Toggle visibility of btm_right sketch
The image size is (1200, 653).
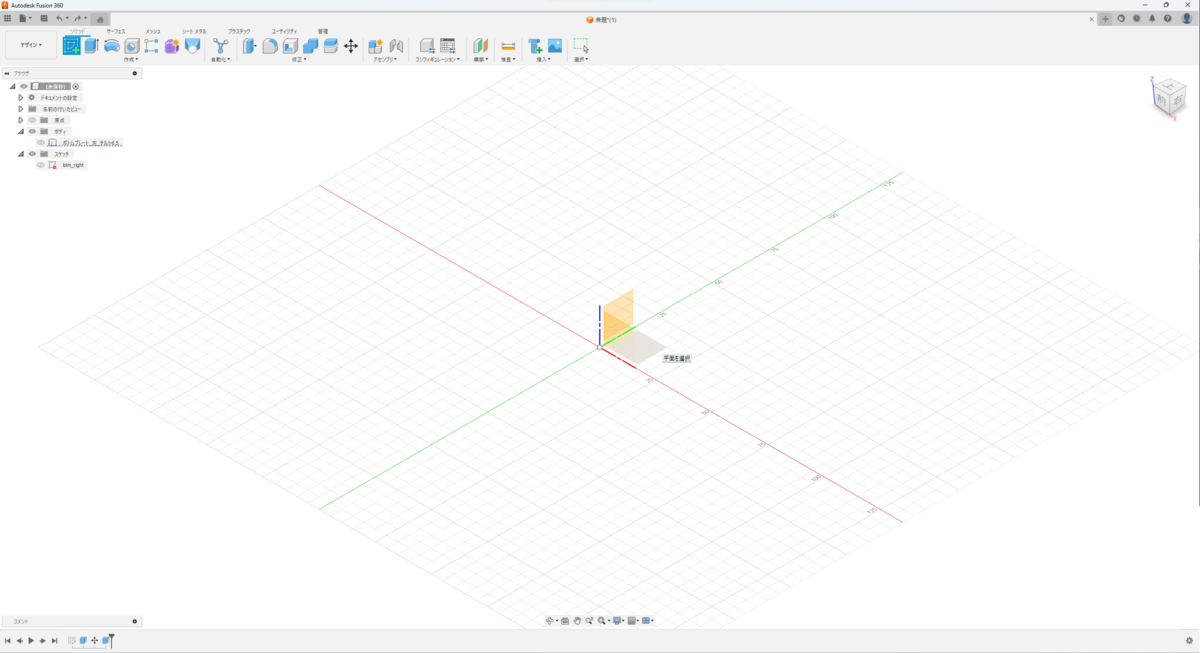point(41,165)
